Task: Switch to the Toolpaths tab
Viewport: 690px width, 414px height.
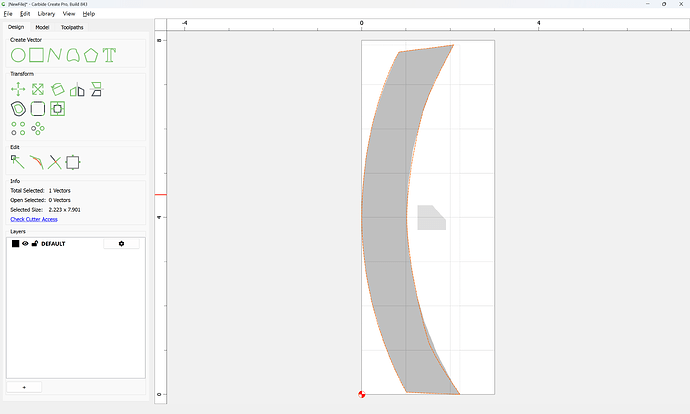Action: (x=72, y=27)
